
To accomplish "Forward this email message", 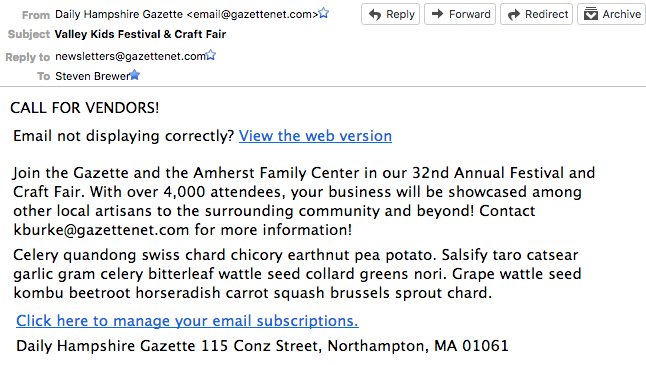I will (460, 14).
